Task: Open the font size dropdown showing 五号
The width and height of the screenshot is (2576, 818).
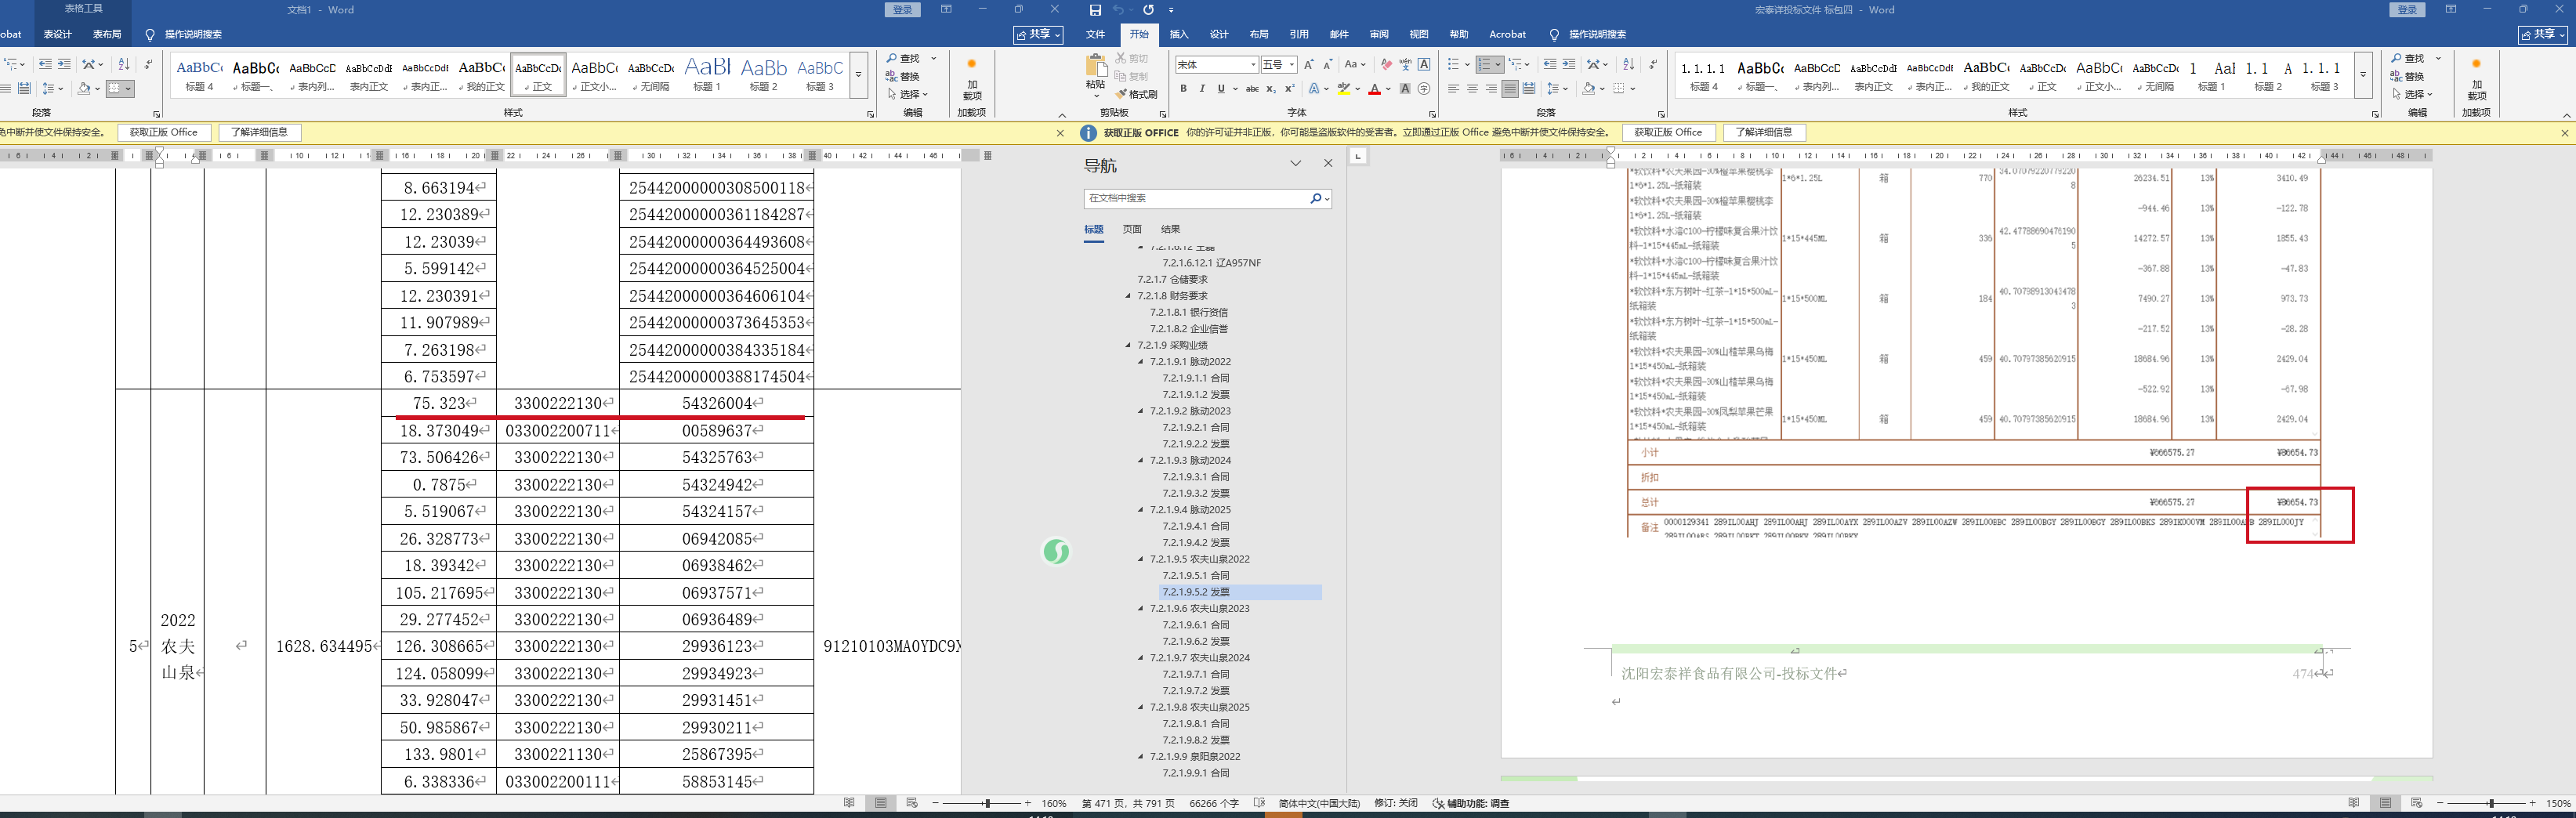Action: [x=1292, y=65]
